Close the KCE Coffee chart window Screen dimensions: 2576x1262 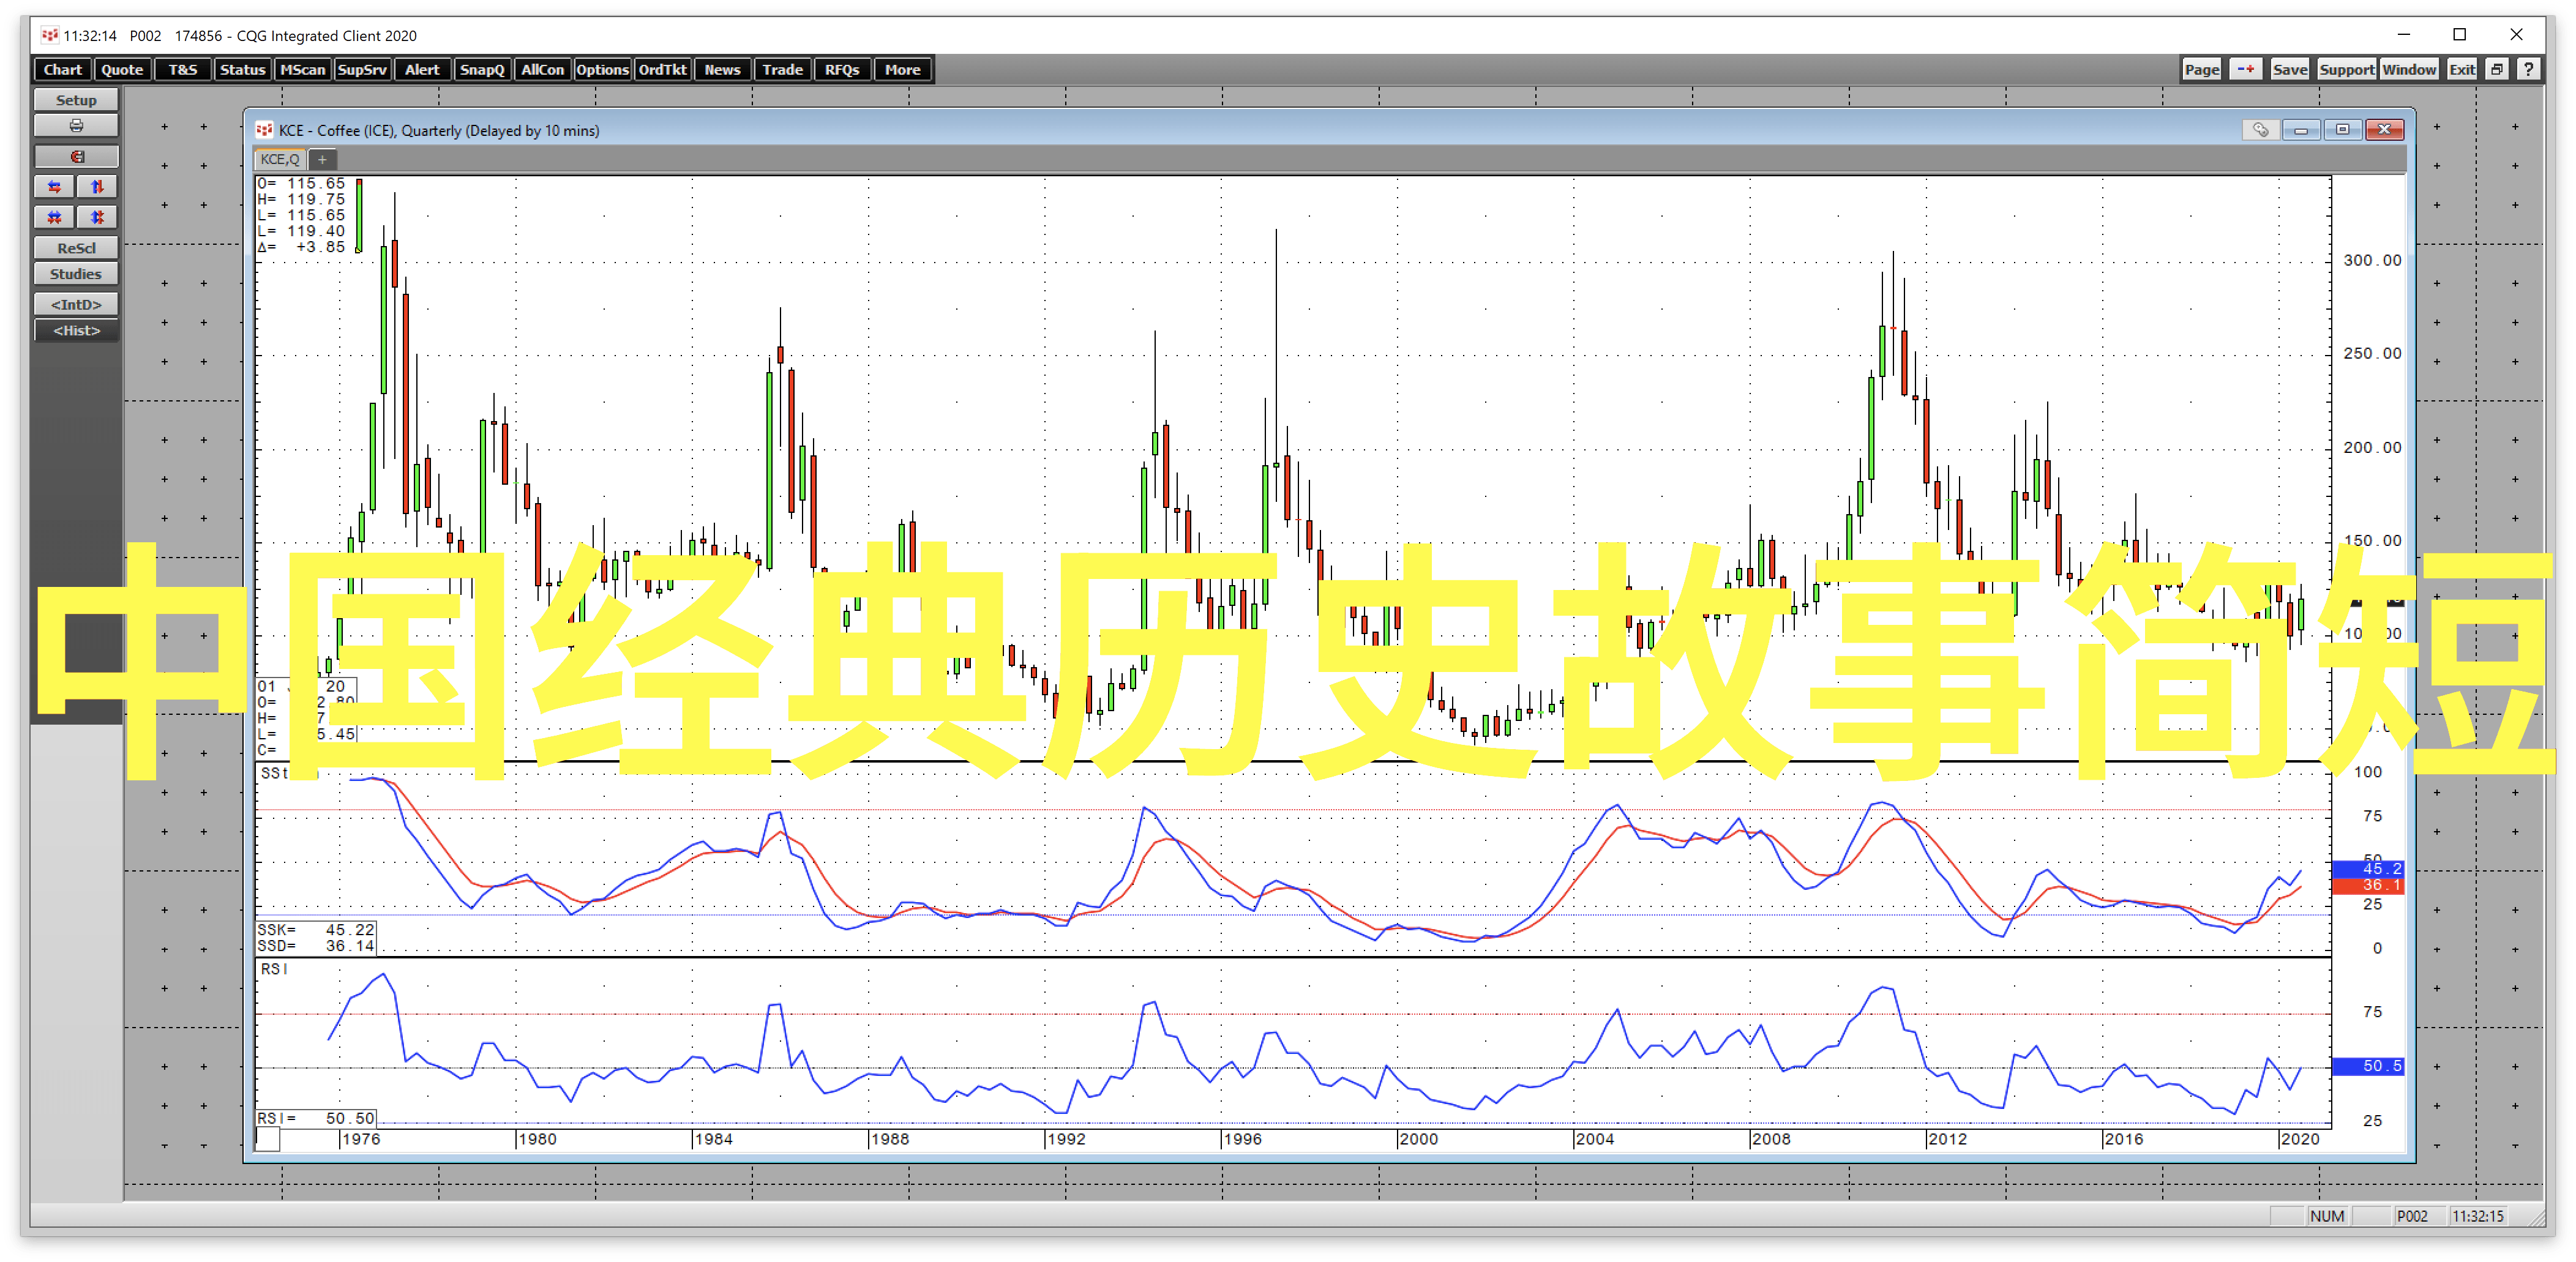click(x=2384, y=130)
